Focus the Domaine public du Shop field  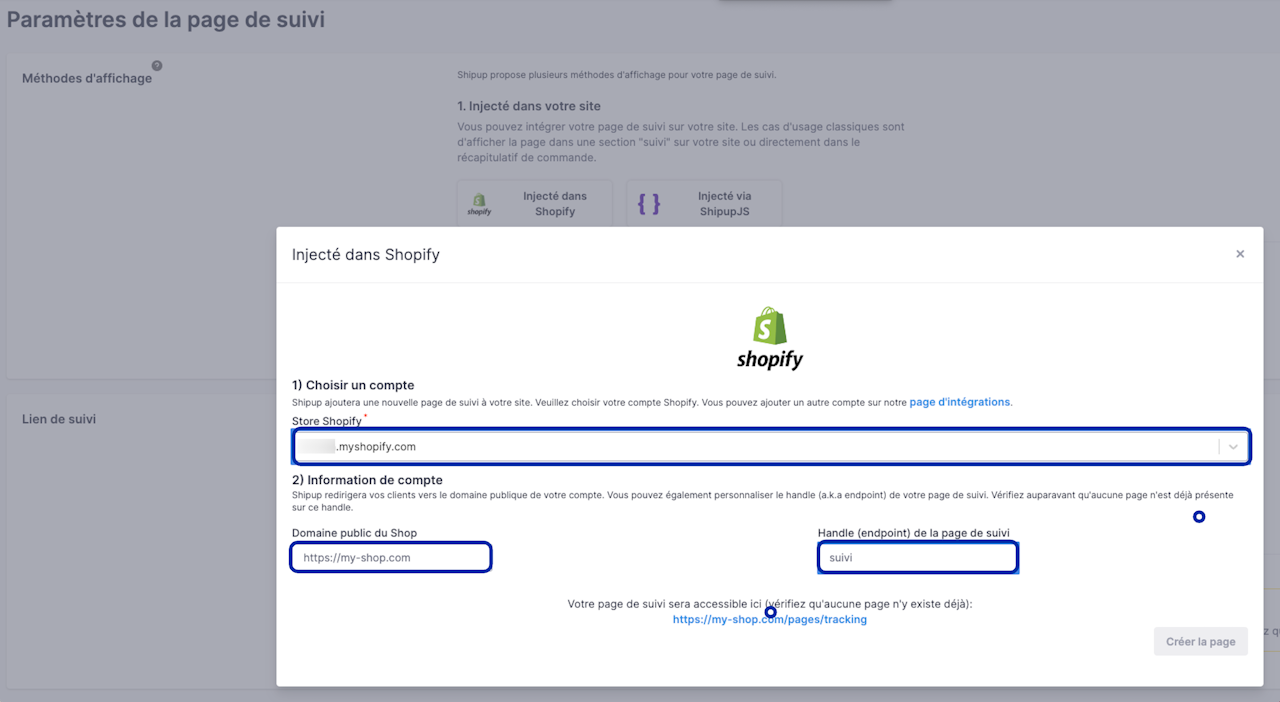(x=391, y=557)
